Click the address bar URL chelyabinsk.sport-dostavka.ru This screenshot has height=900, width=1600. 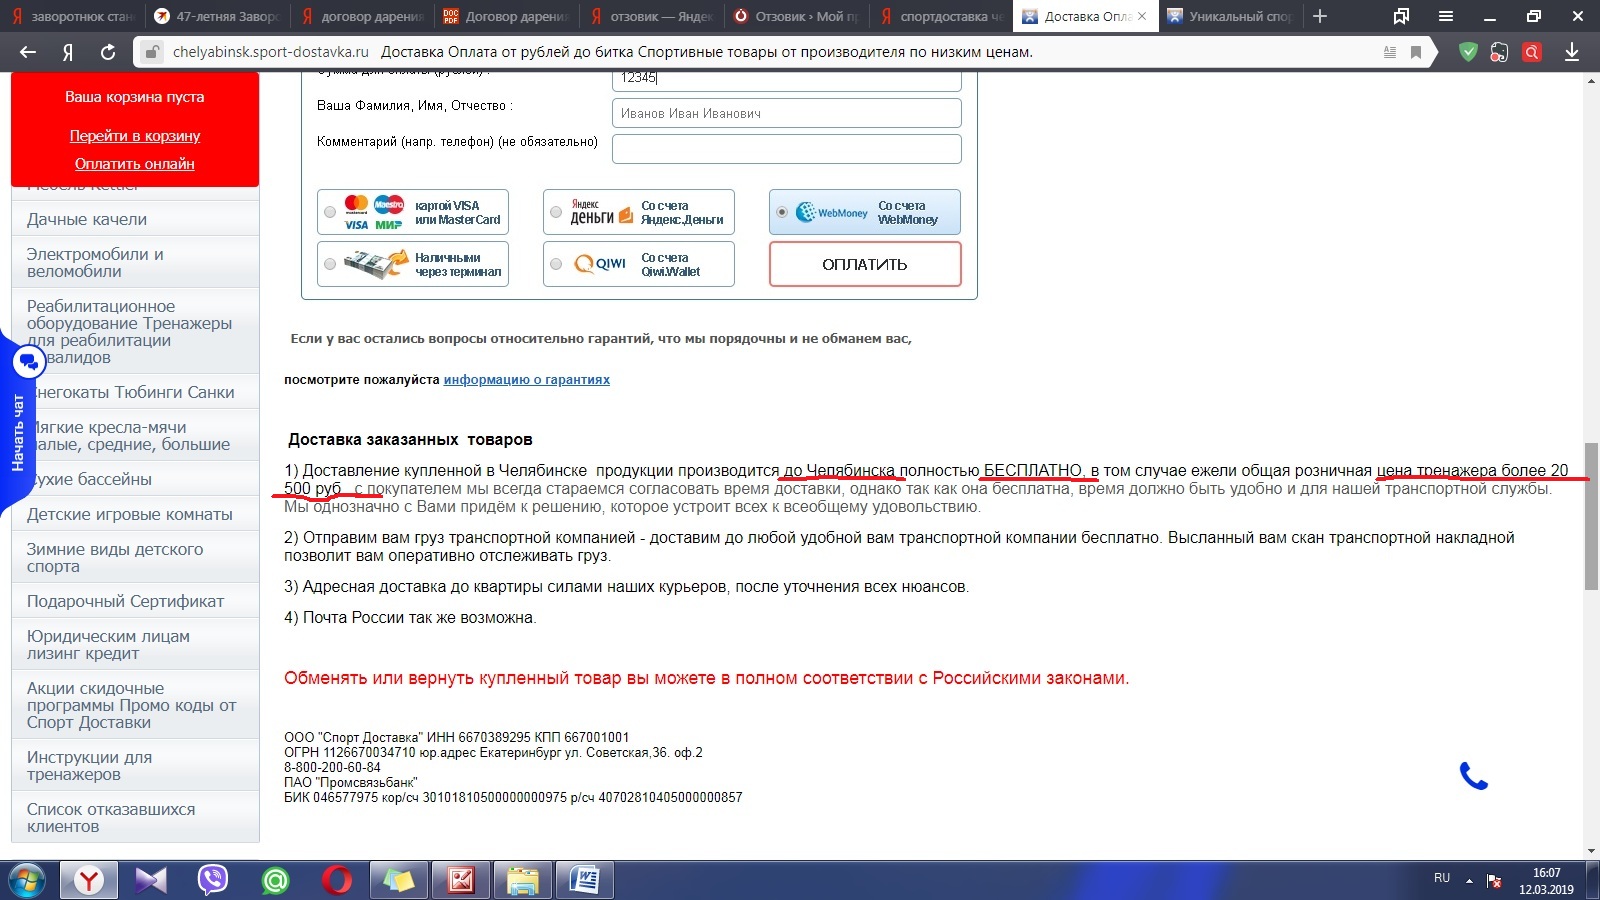(x=270, y=52)
